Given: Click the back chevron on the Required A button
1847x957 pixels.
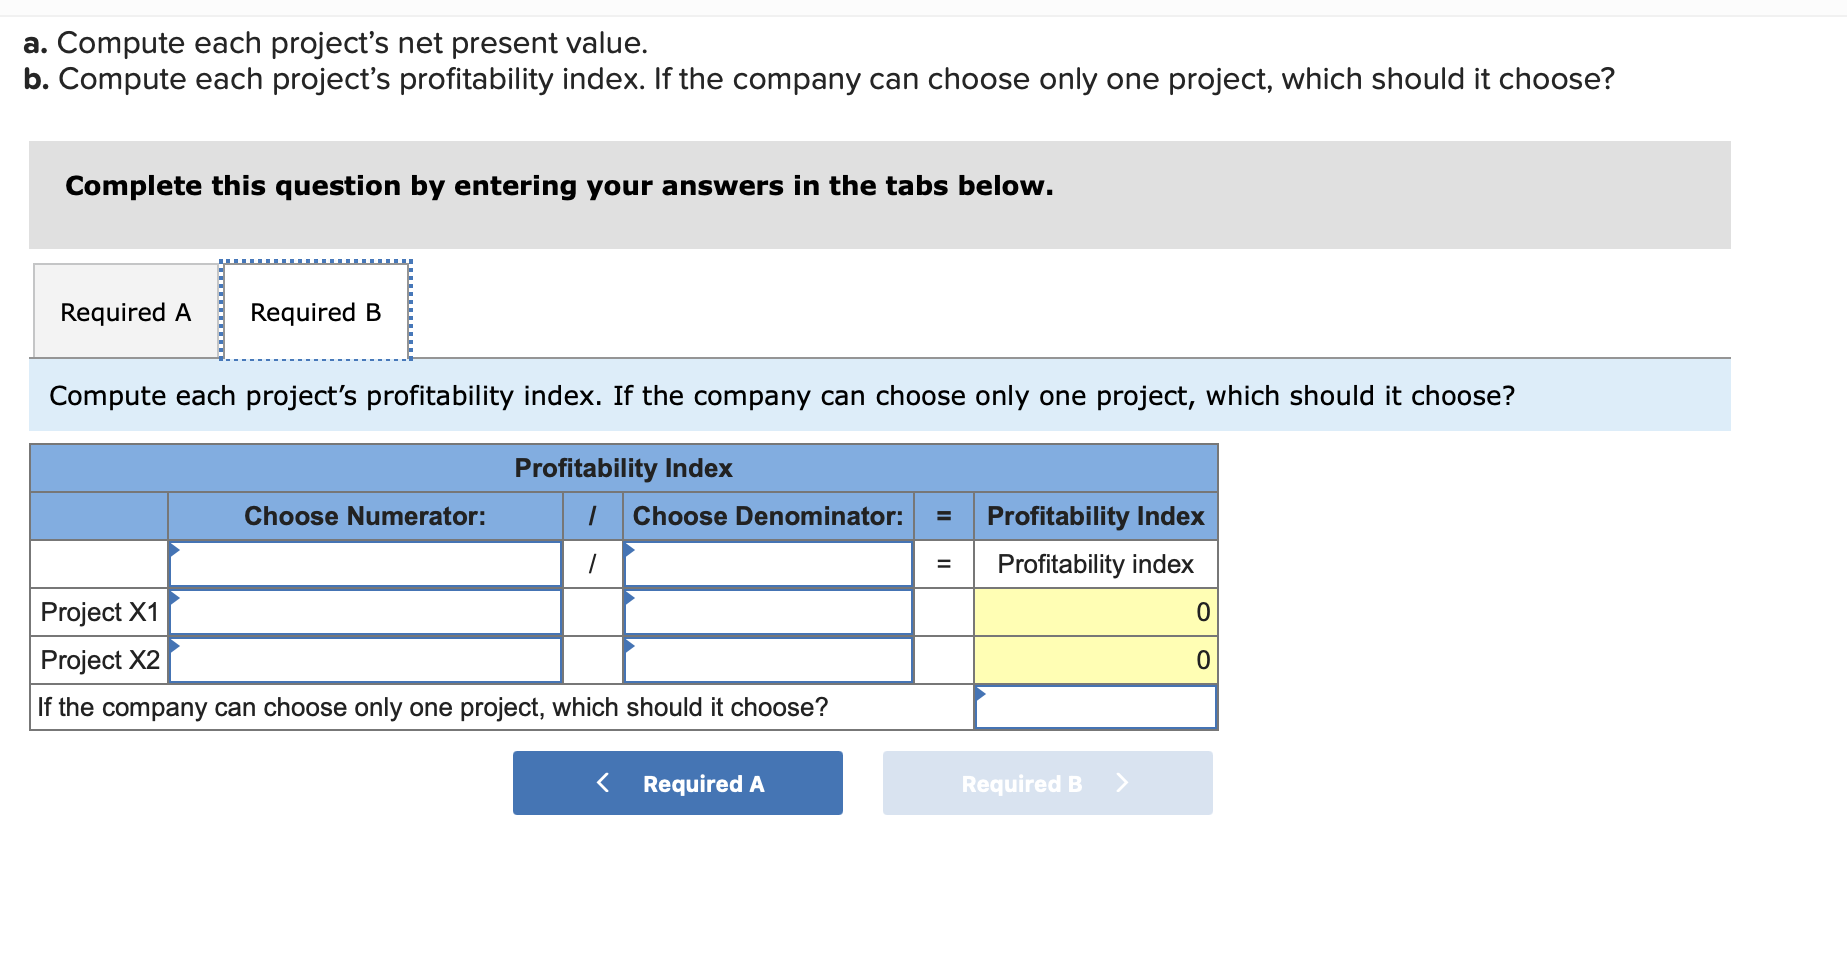Looking at the screenshot, I should 603,783.
